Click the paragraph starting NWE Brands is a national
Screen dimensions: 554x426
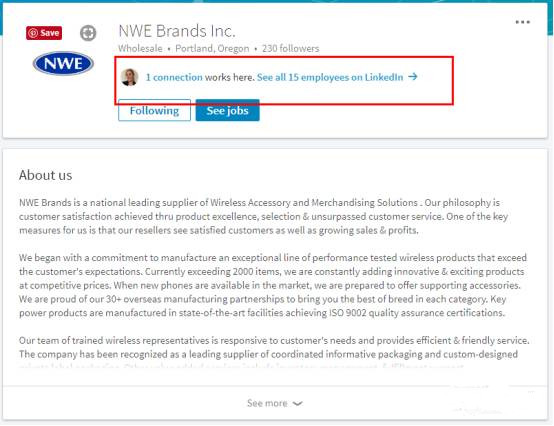264,216
